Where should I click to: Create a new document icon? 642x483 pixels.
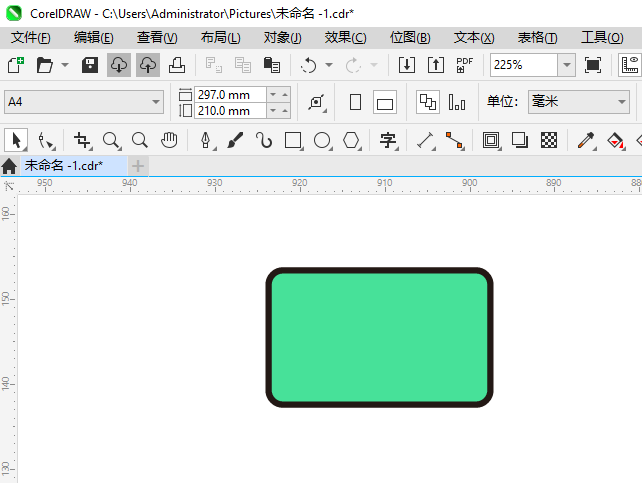[x=16, y=65]
